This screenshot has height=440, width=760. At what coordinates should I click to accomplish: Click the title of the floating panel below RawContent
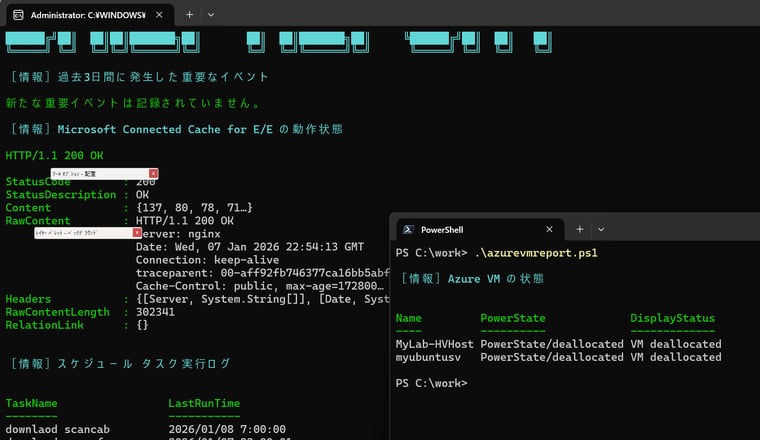tap(66, 233)
